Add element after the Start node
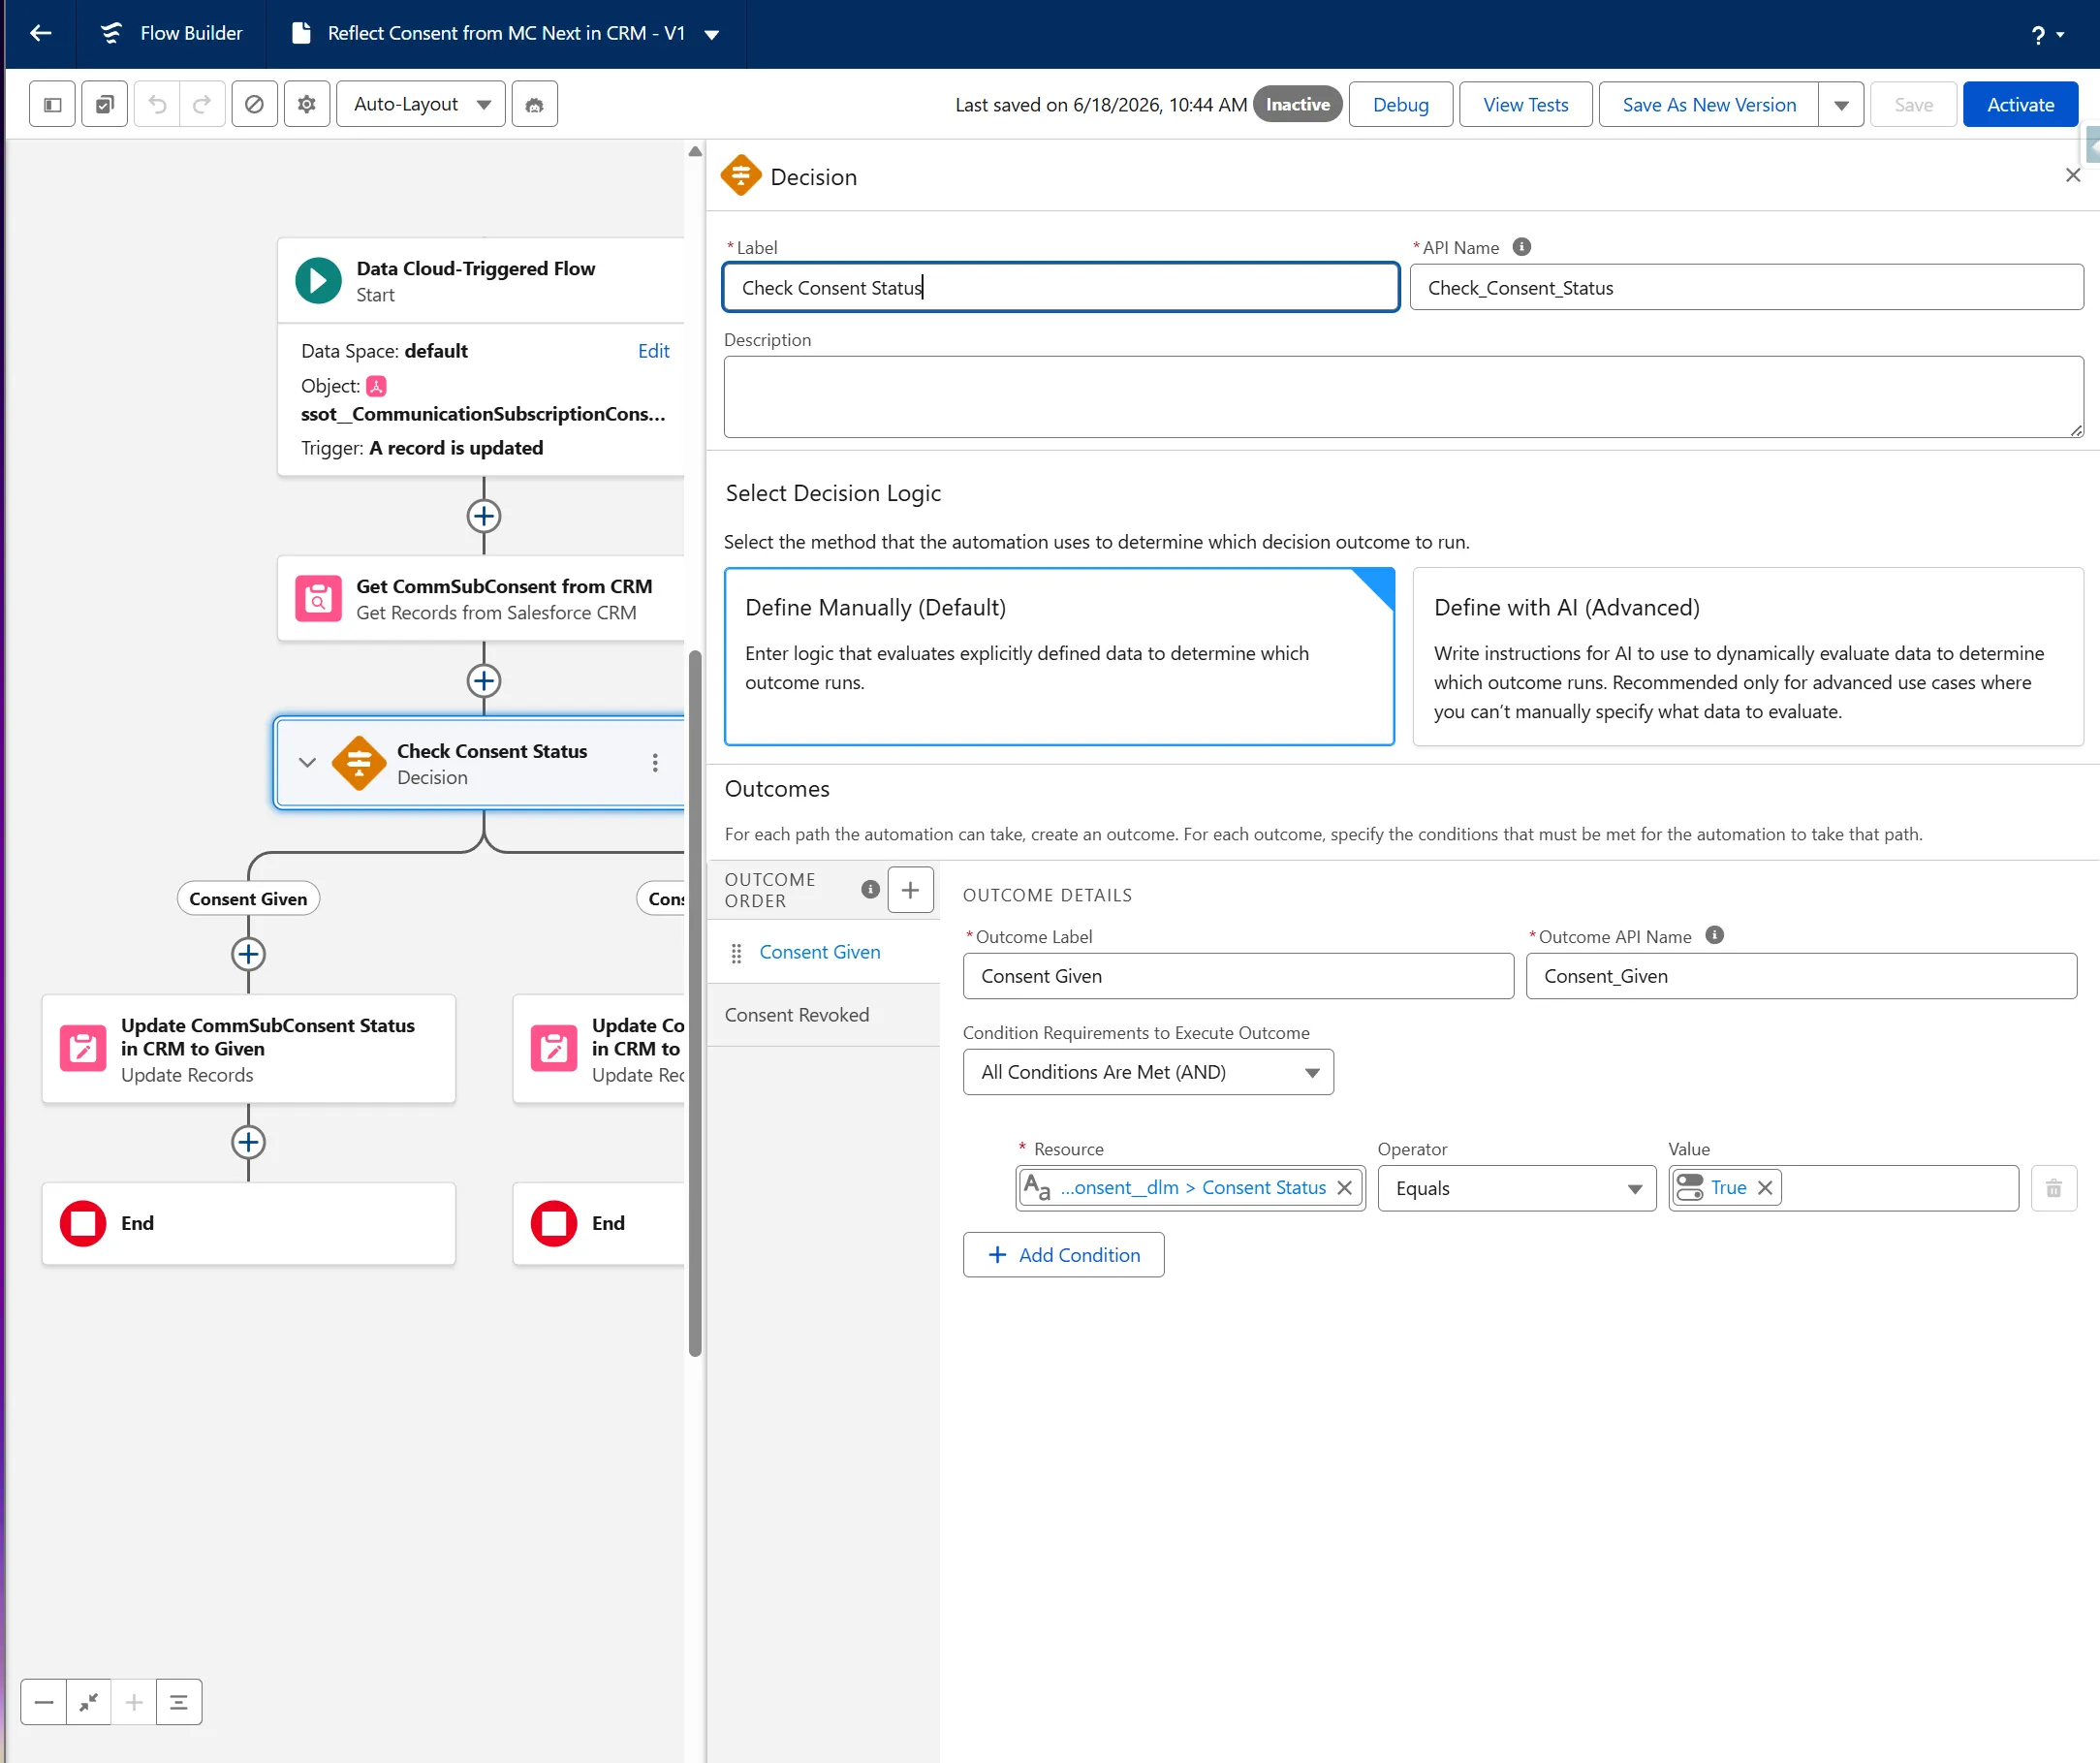Image resolution: width=2100 pixels, height=1763 pixels. pos(484,516)
